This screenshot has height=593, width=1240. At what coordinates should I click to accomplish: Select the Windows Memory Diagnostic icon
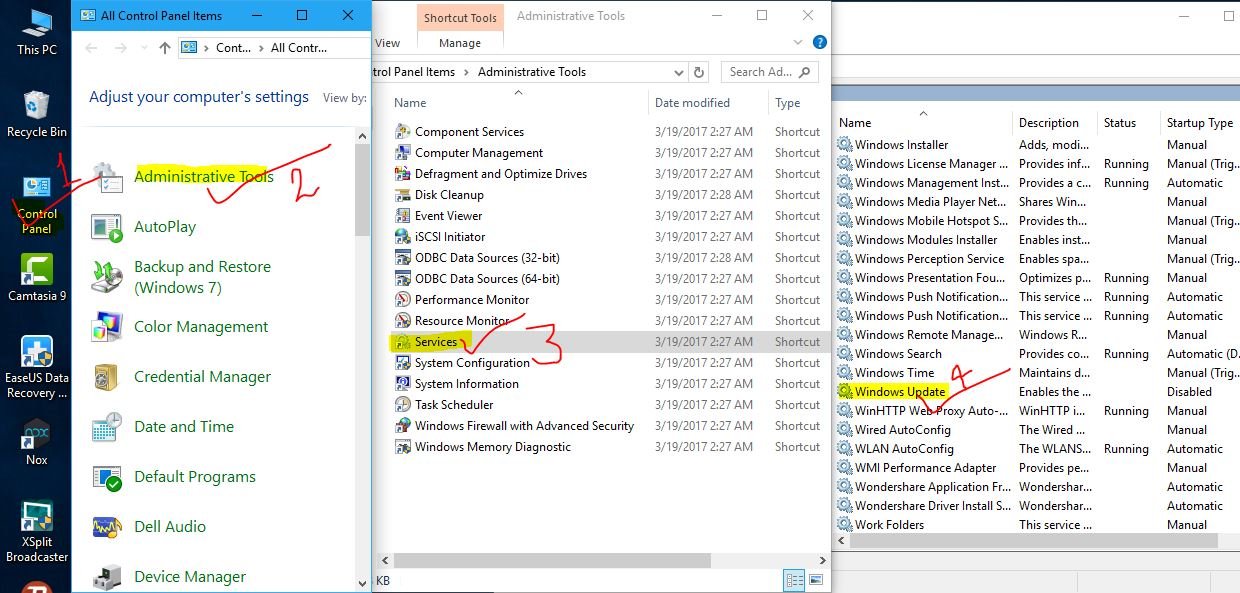pos(402,446)
